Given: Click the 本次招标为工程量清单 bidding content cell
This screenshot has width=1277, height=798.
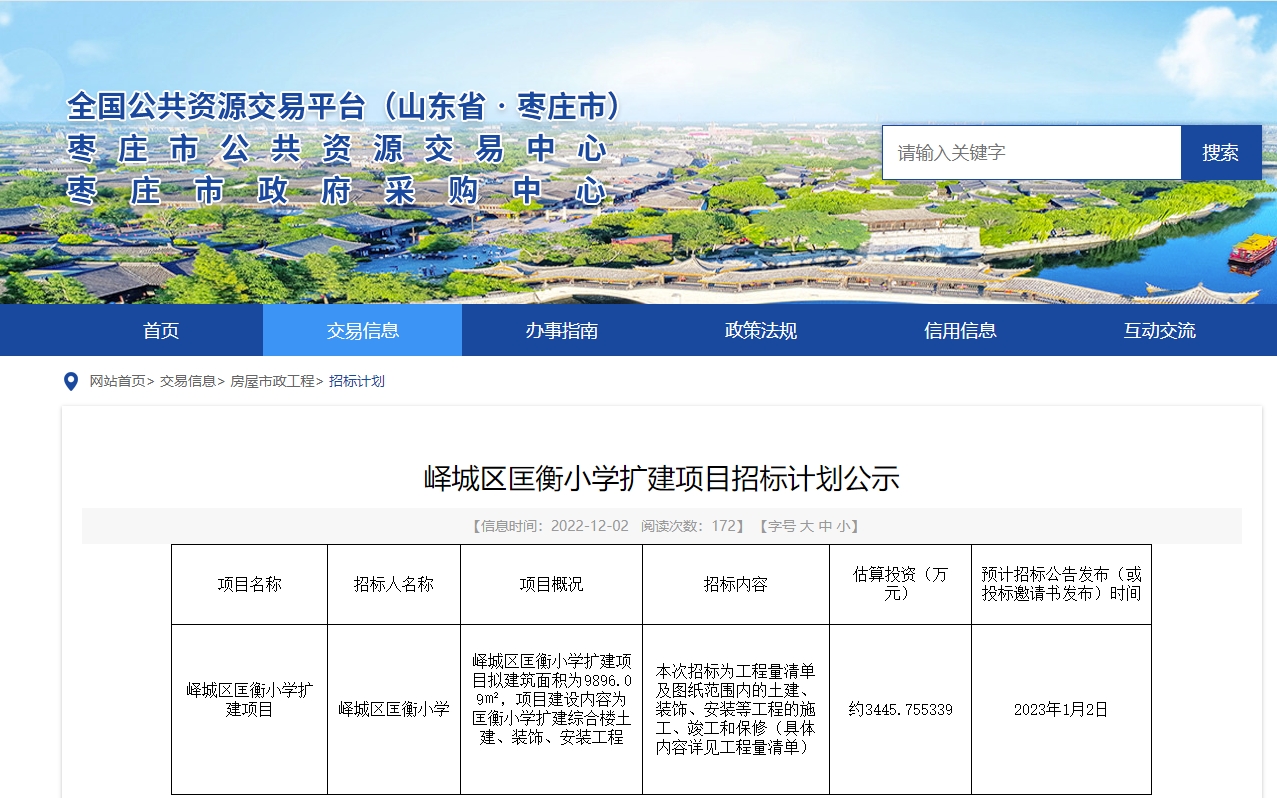Looking at the screenshot, I should [x=736, y=709].
